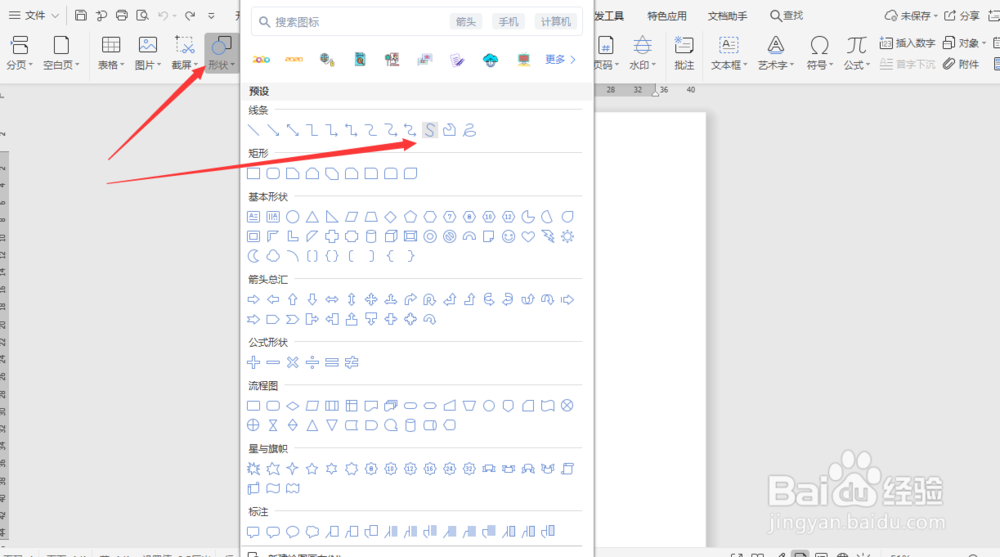Insert the flowchart decision diamond
This screenshot has width=1000, height=557.
293,406
